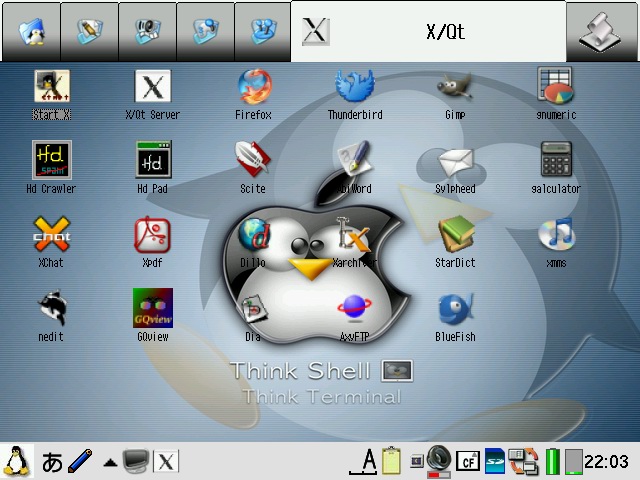Launch XChat from the desktop

coord(51,236)
